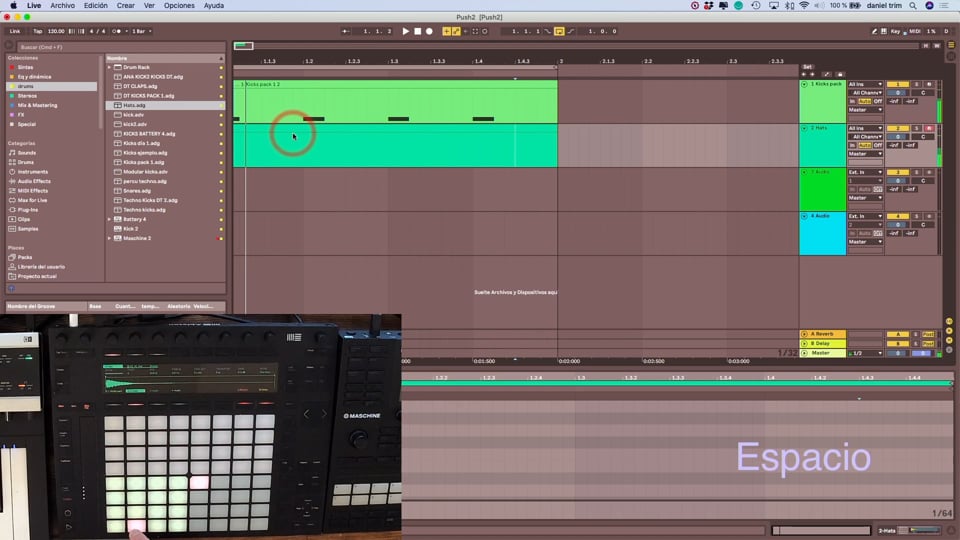Toggle track activator 1 on Kicks pack
Viewport: 960px width, 540px height.
coord(898,84)
